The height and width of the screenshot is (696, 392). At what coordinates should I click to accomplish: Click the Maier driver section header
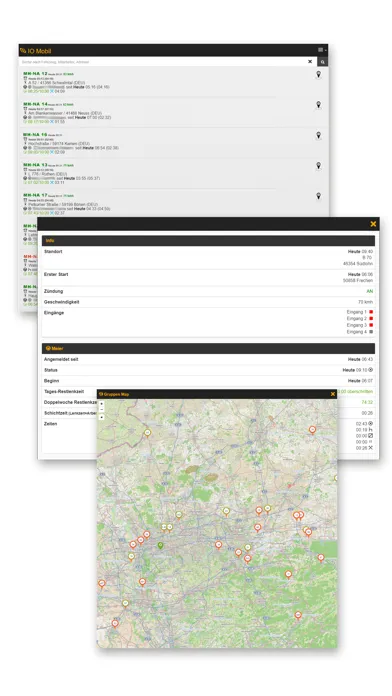point(208,348)
